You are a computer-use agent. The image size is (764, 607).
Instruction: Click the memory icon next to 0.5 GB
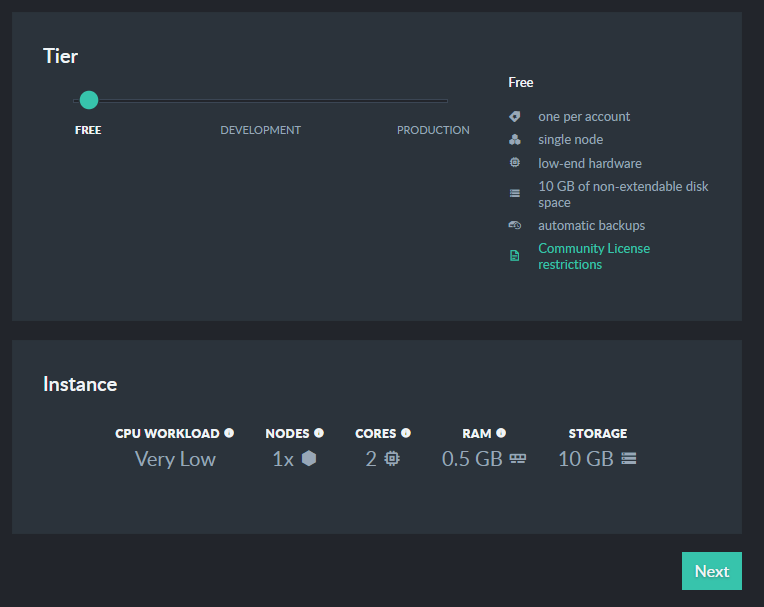pos(517,459)
